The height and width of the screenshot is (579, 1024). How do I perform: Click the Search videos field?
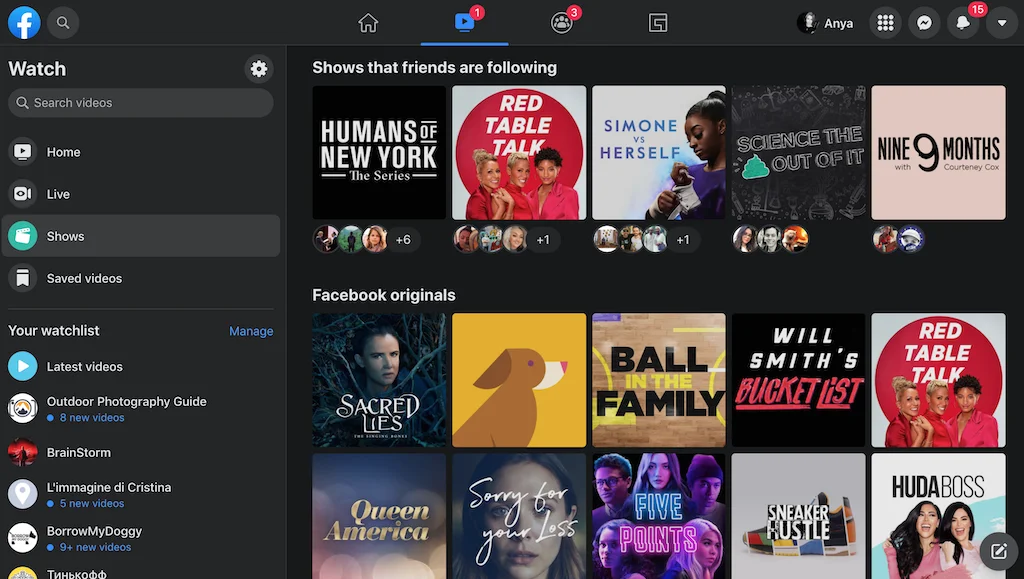click(140, 103)
